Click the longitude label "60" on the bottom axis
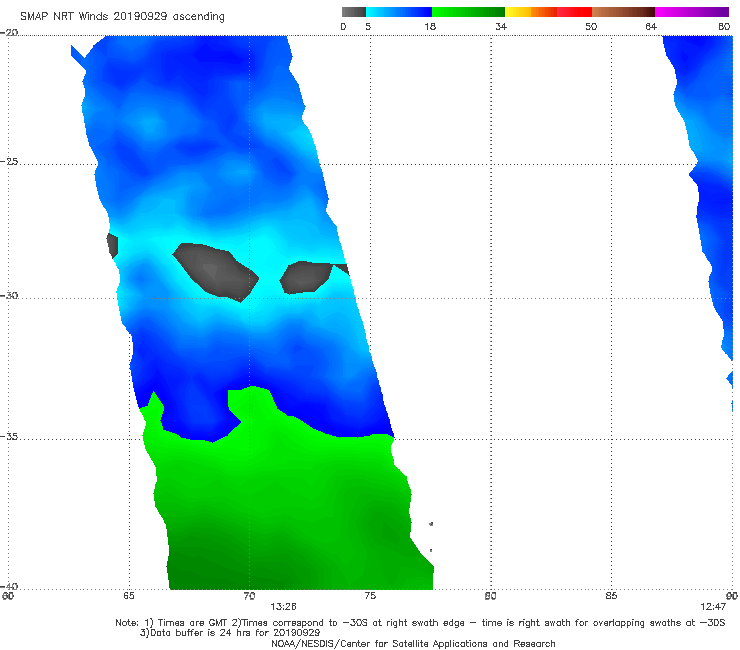The image size is (740, 650). (8, 596)
